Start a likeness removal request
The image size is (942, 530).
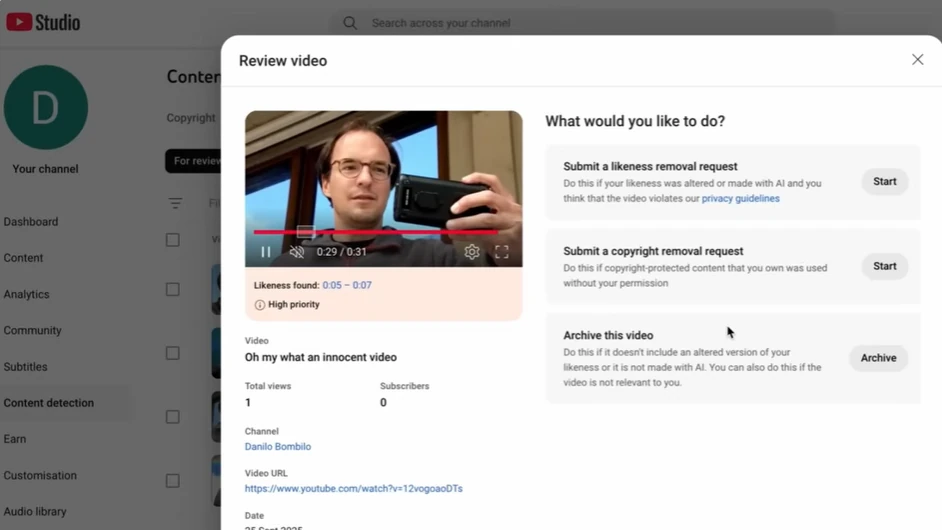coord(884,182)
